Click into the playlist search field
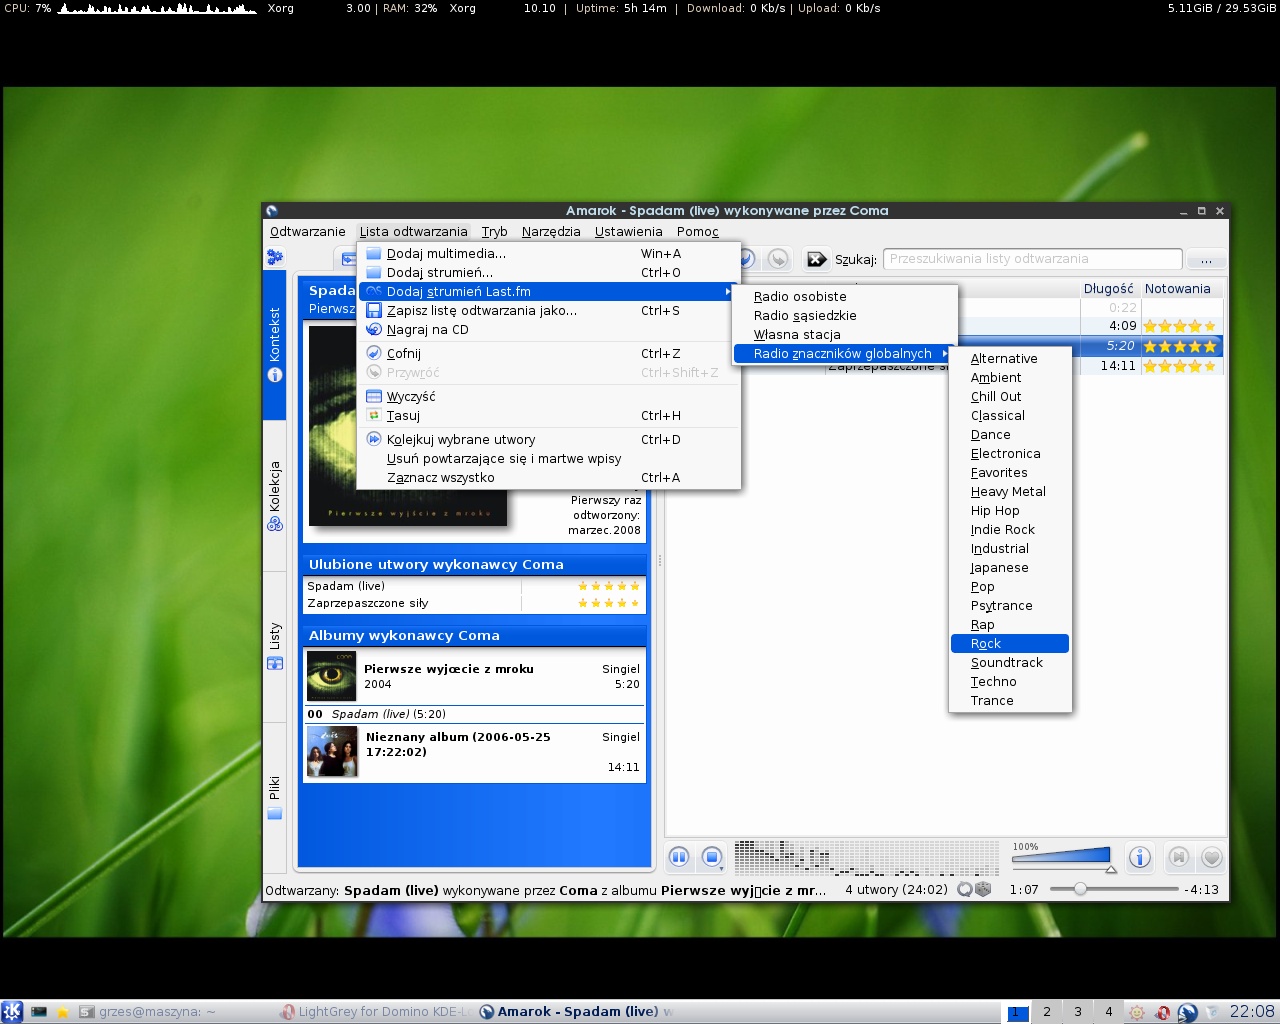Viewport: 1280px width, 1024px height. [x=1032, y=259]
